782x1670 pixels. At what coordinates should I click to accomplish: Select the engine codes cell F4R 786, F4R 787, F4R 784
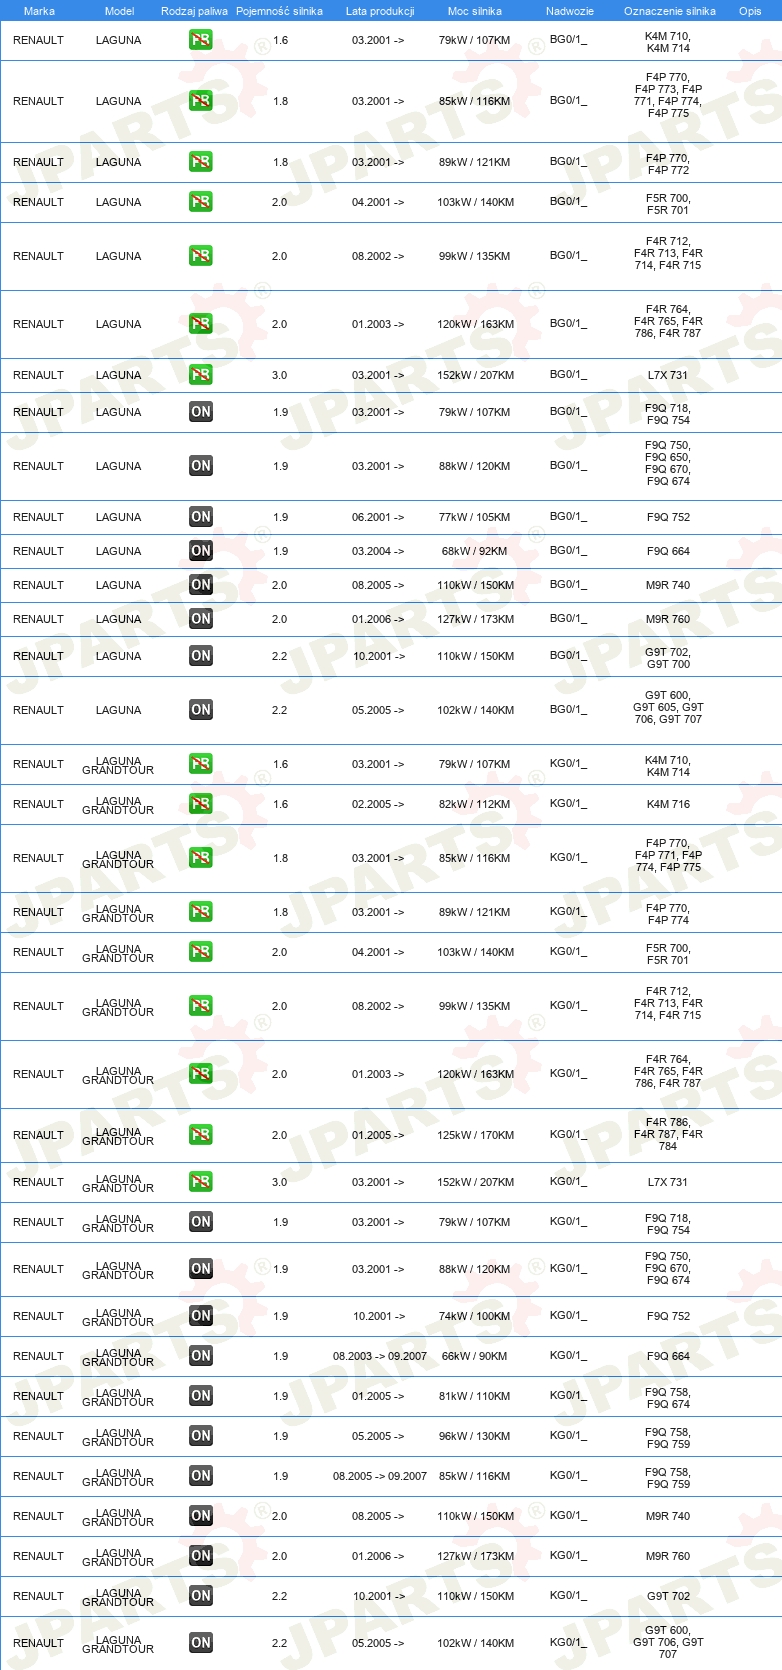668,1134
